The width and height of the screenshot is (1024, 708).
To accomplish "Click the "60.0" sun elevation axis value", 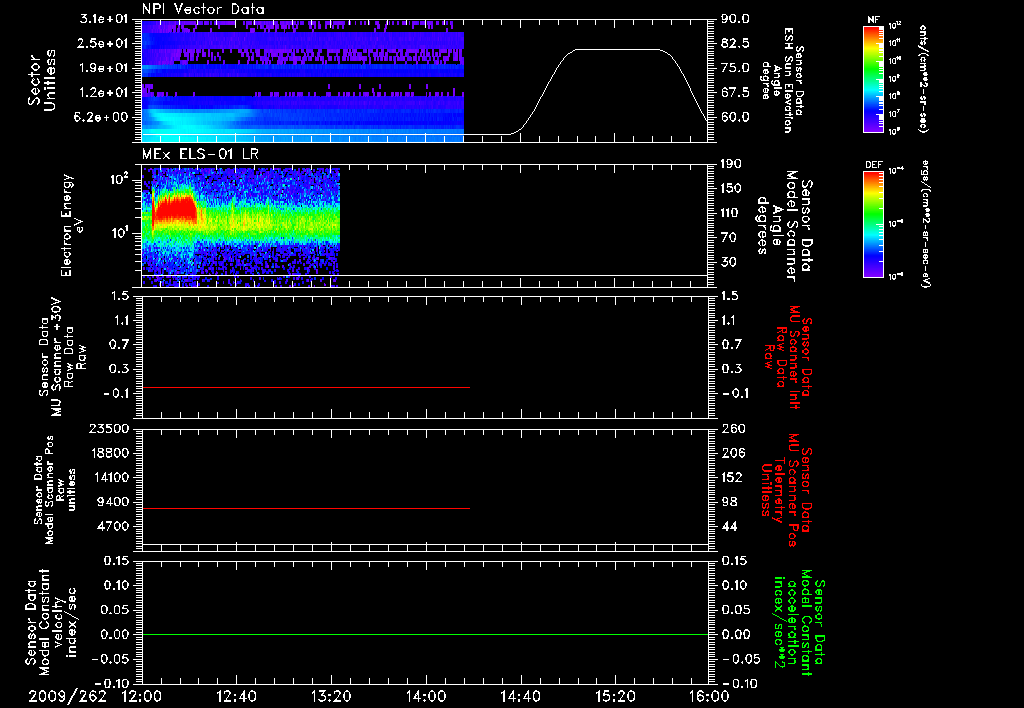I will coord(735,118).
